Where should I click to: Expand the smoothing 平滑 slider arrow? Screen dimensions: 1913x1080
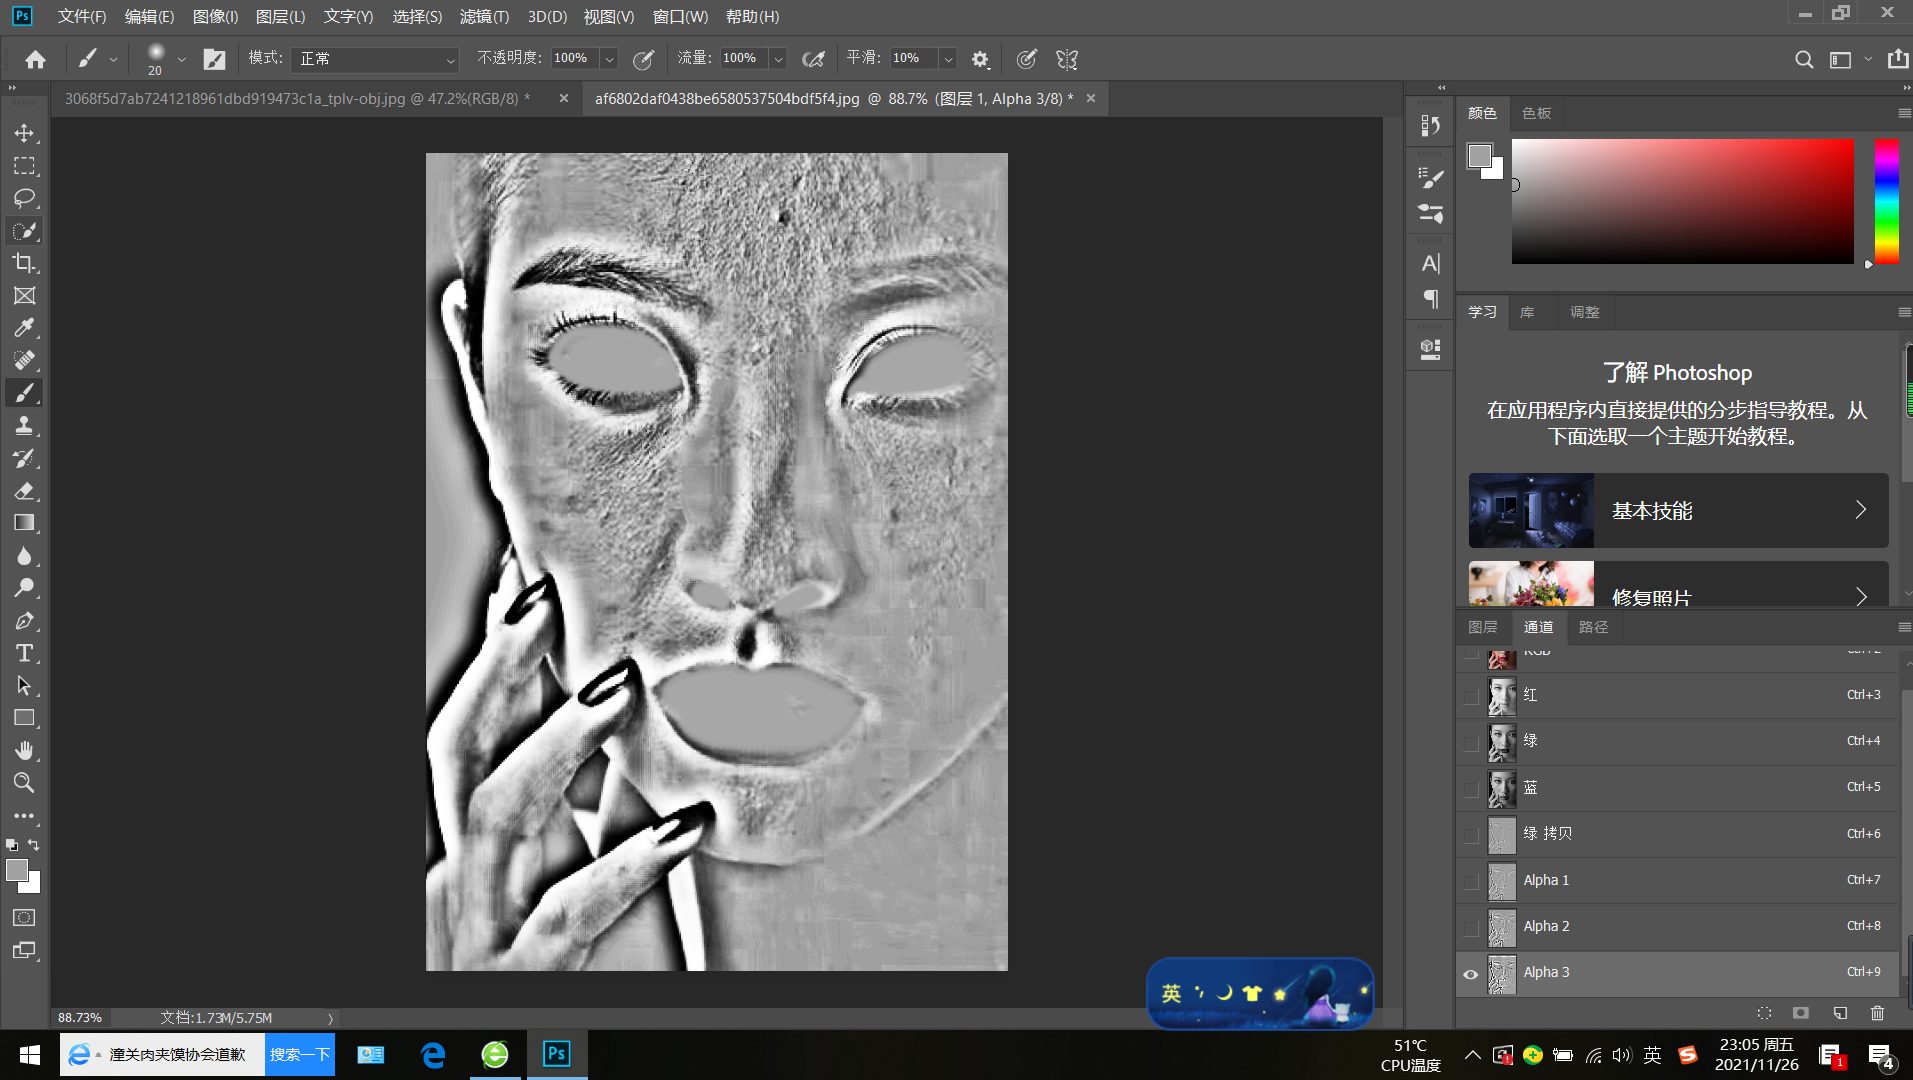click(948, 59)
